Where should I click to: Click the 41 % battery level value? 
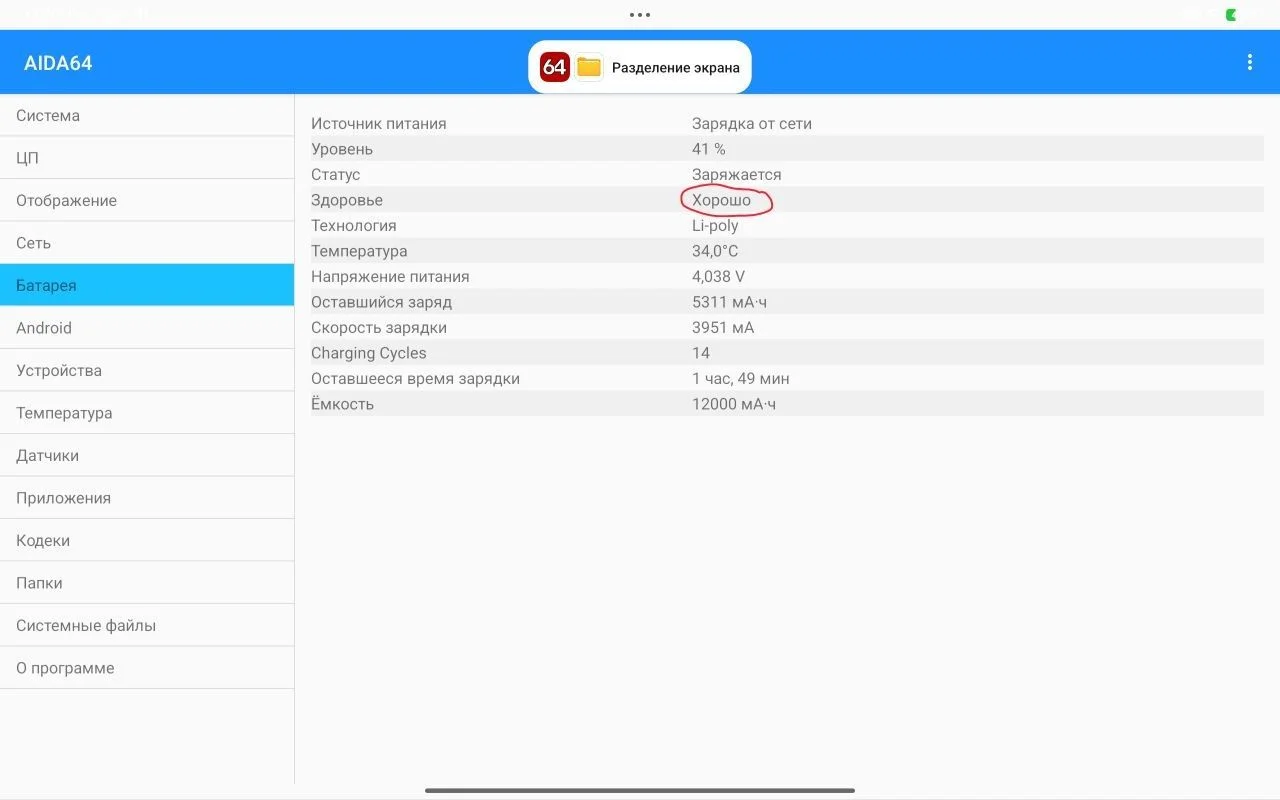point(709,149)
